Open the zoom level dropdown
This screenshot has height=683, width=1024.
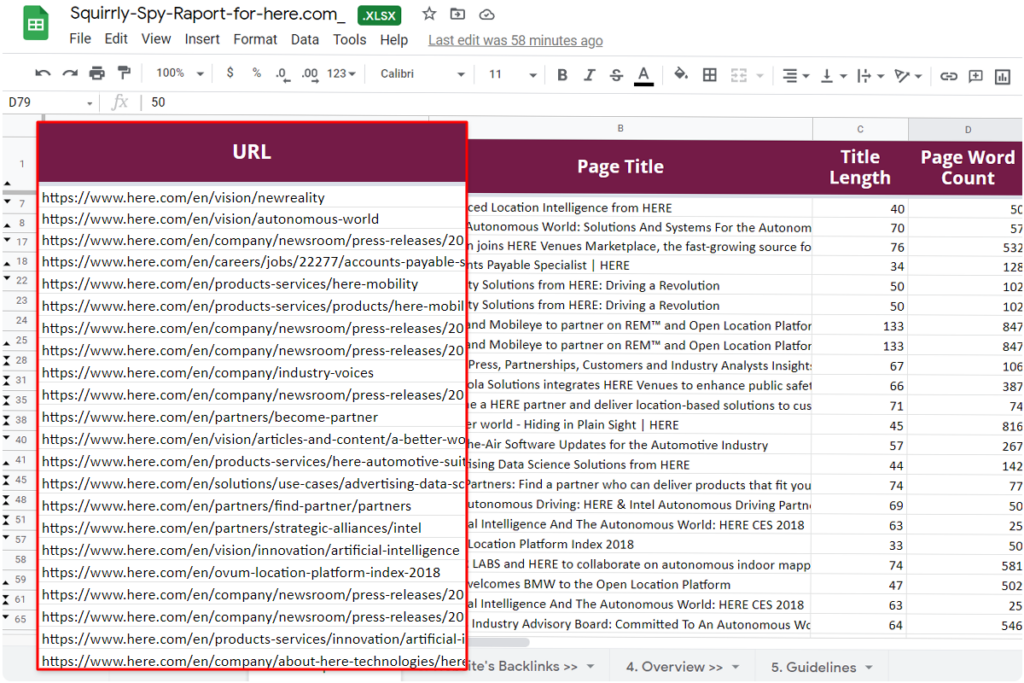(180, 73)
